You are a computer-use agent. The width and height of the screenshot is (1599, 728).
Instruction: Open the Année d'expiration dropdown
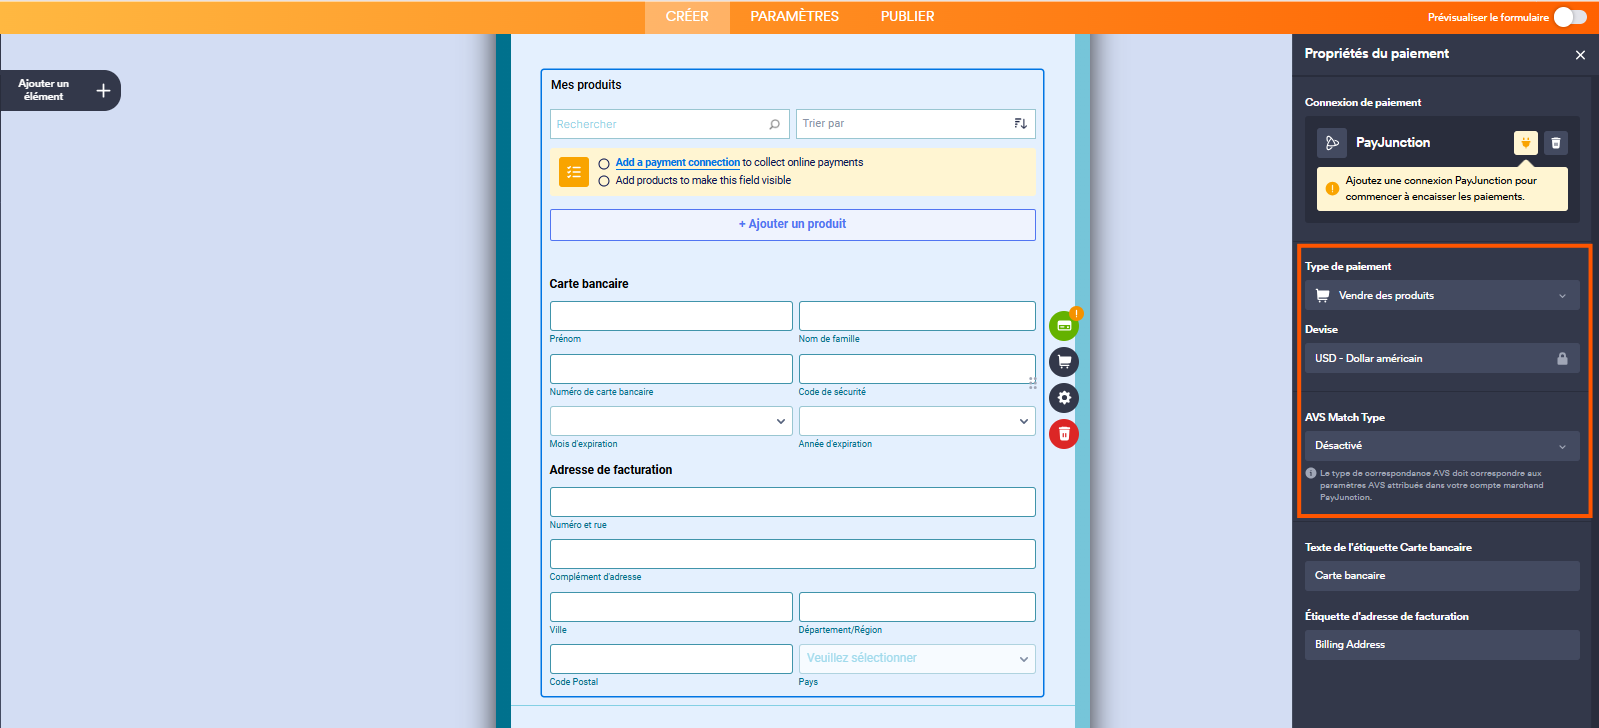pyautogui.click(x=917, y=421)
